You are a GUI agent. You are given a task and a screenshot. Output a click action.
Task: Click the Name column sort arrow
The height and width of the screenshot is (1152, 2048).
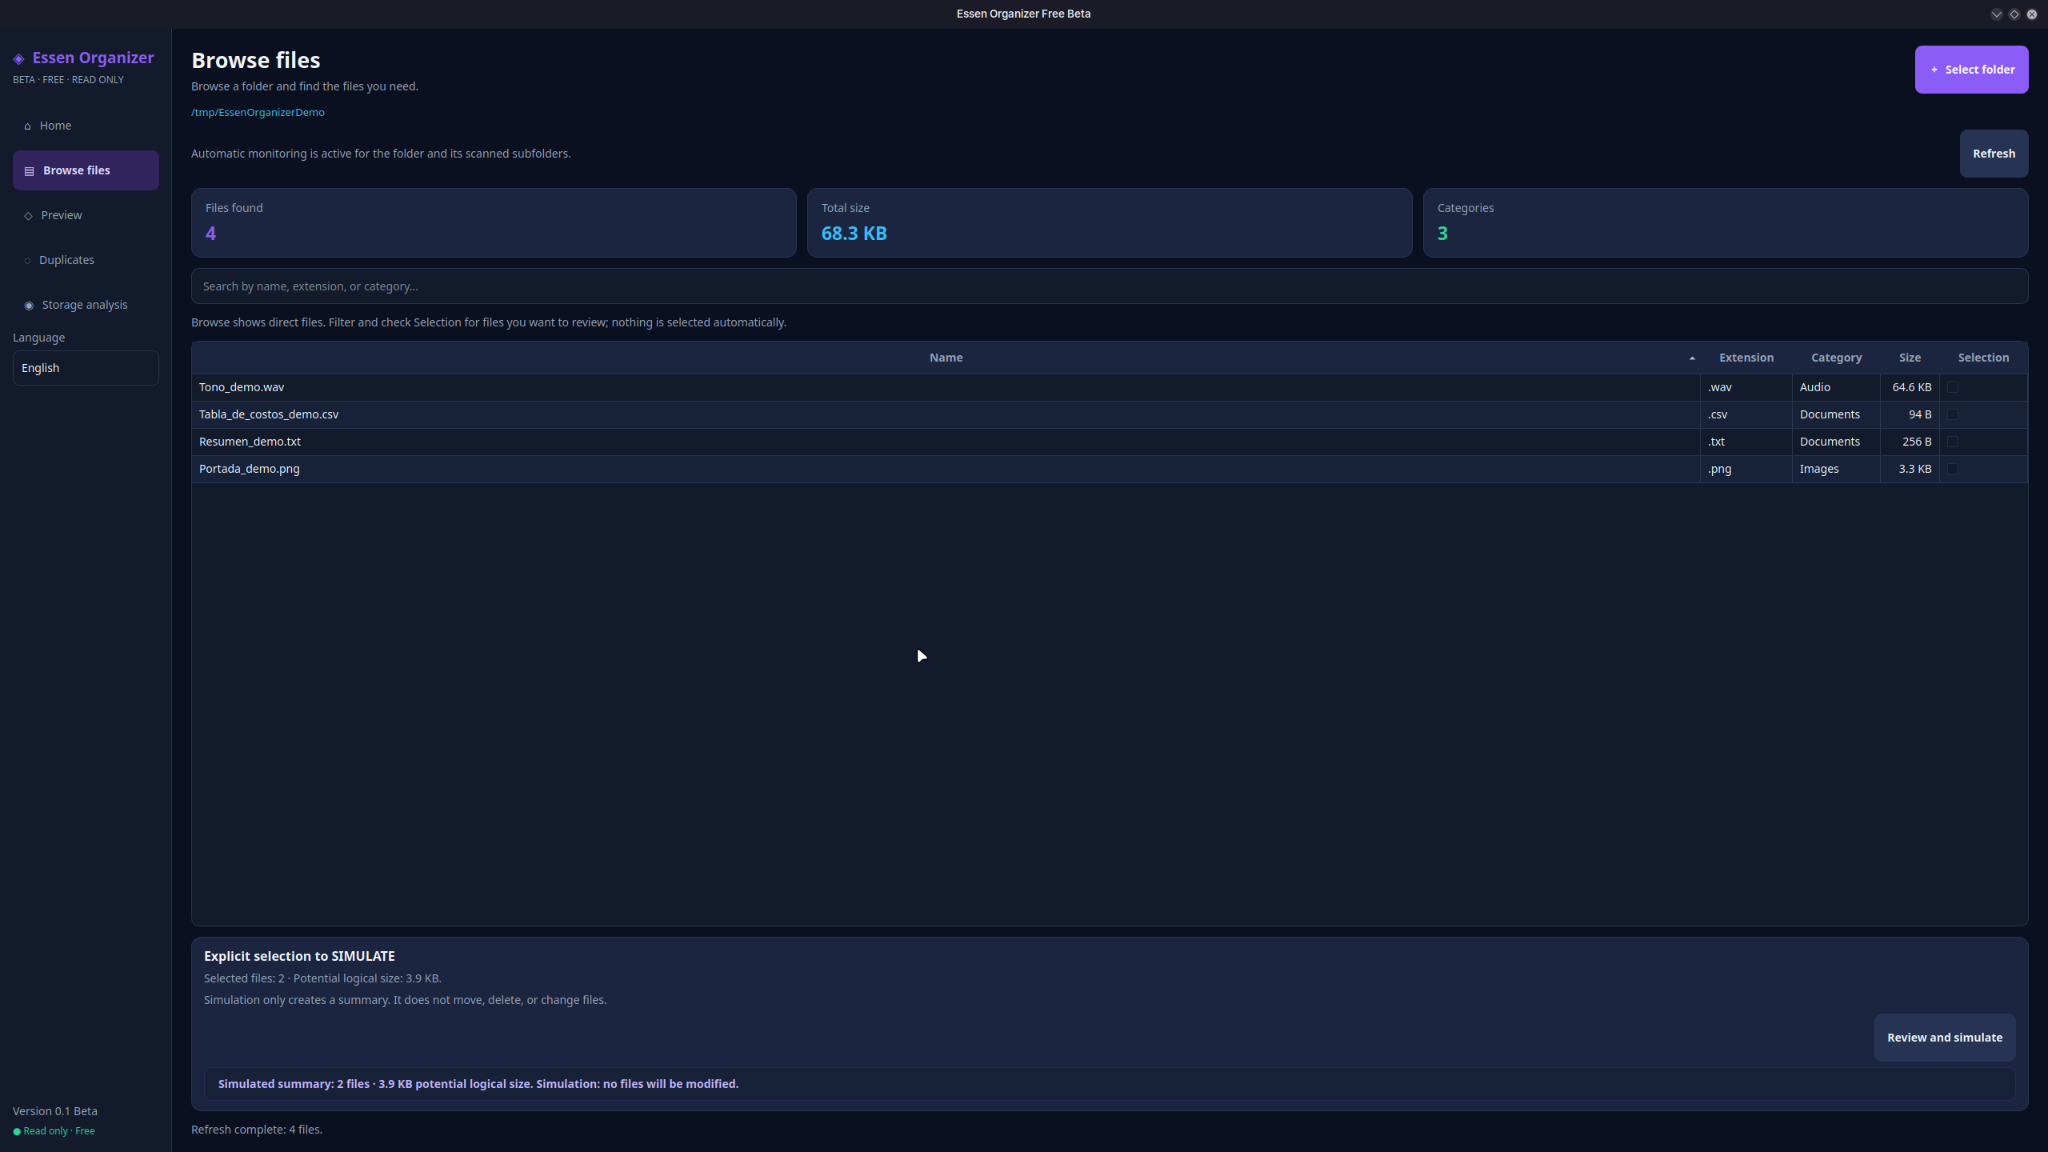tap(1692, 358)
